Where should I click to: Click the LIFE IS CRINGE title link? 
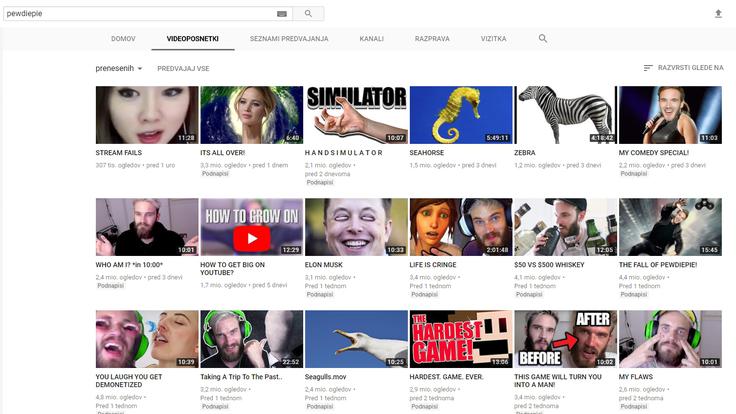(433, 265)
